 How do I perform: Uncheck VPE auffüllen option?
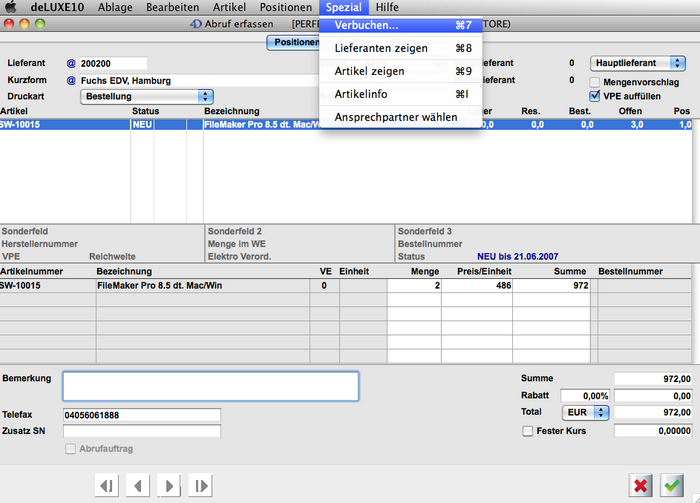click(595, 96)
